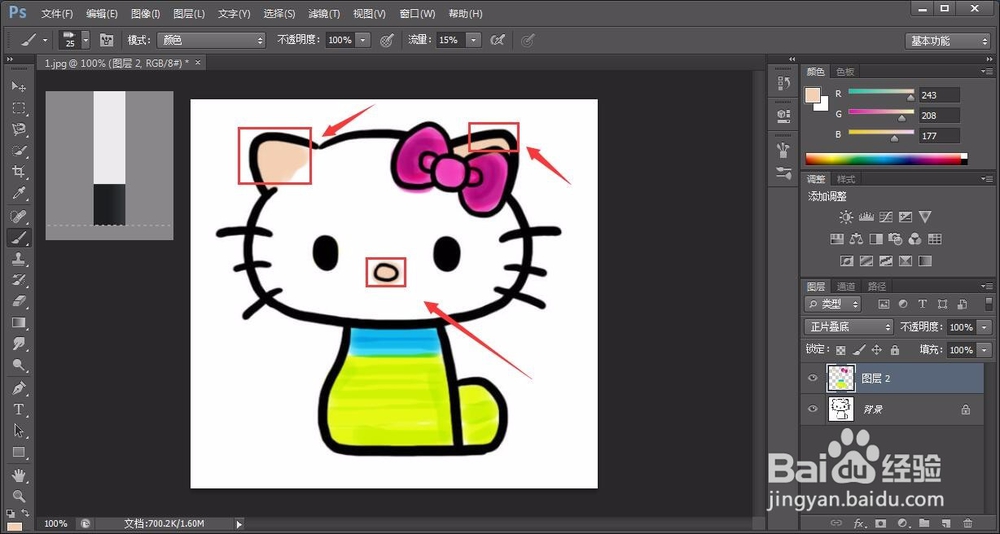Select the Gradient tool
This screenshot has width=1000, height=534.
point(18,322)
